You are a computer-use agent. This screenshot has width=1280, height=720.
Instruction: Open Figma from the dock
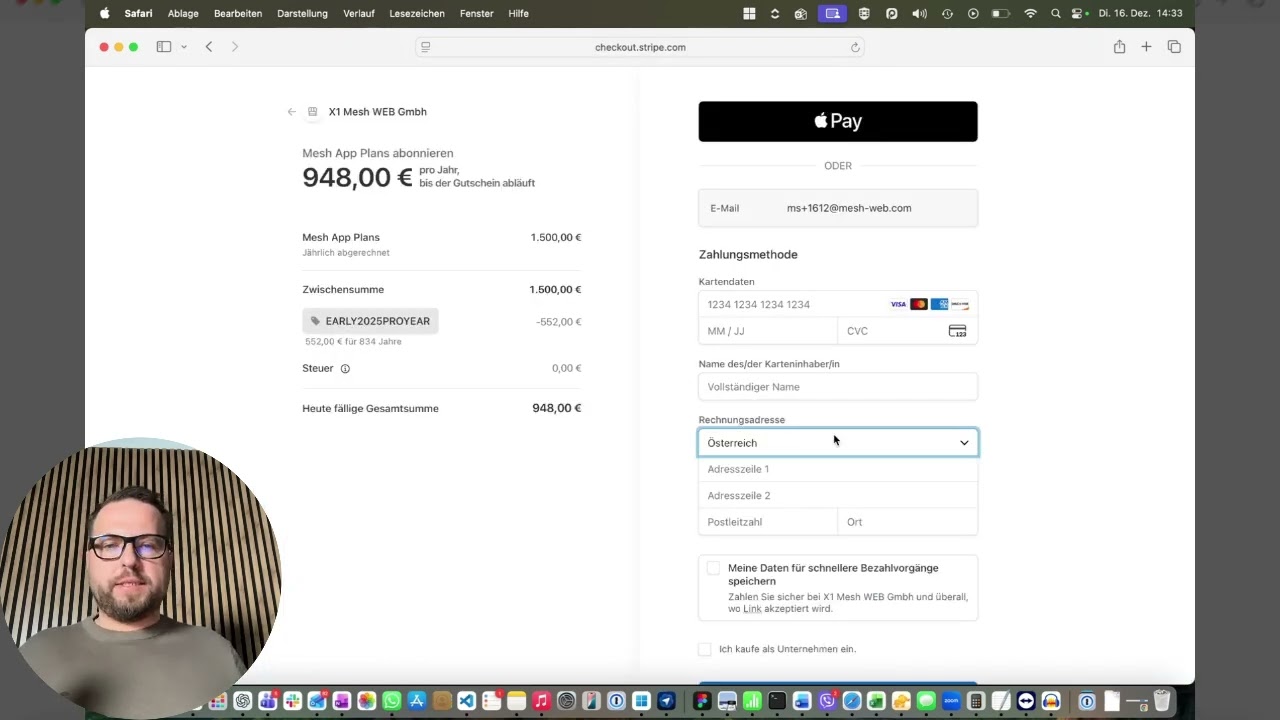point(702,701)
